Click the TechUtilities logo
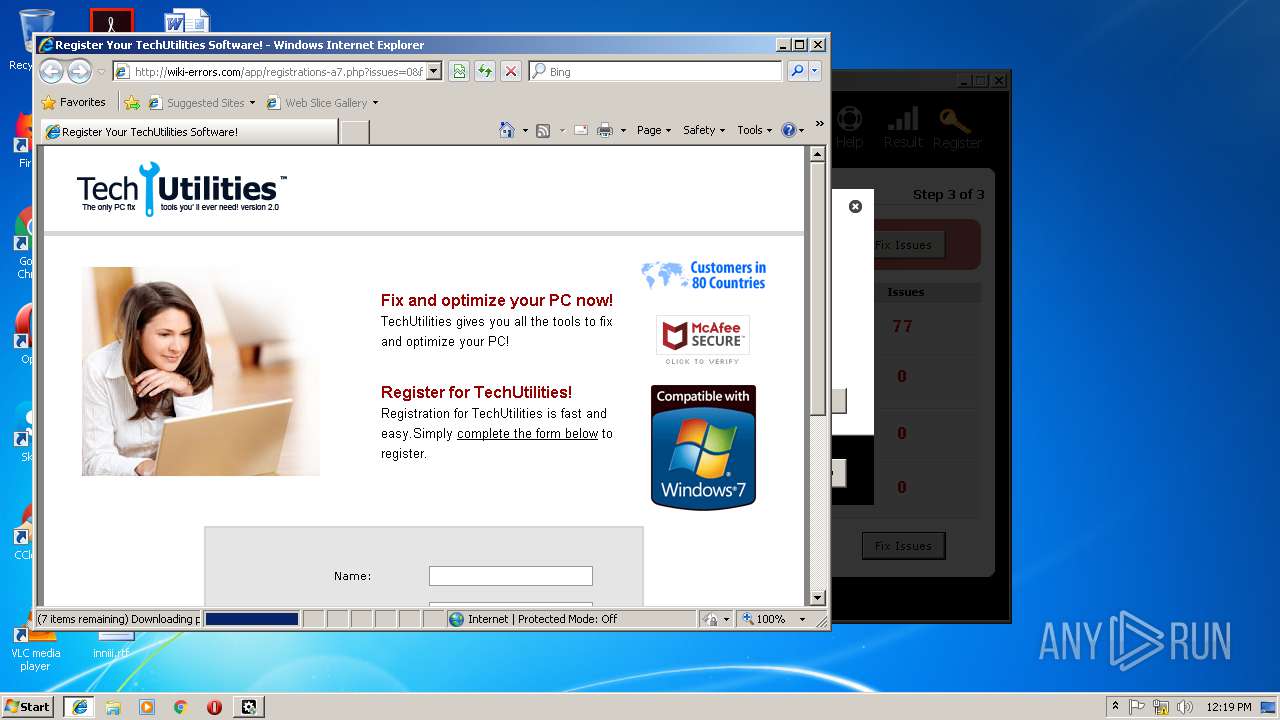This screenshot has height=720, width=1280. tap(181, 189)
